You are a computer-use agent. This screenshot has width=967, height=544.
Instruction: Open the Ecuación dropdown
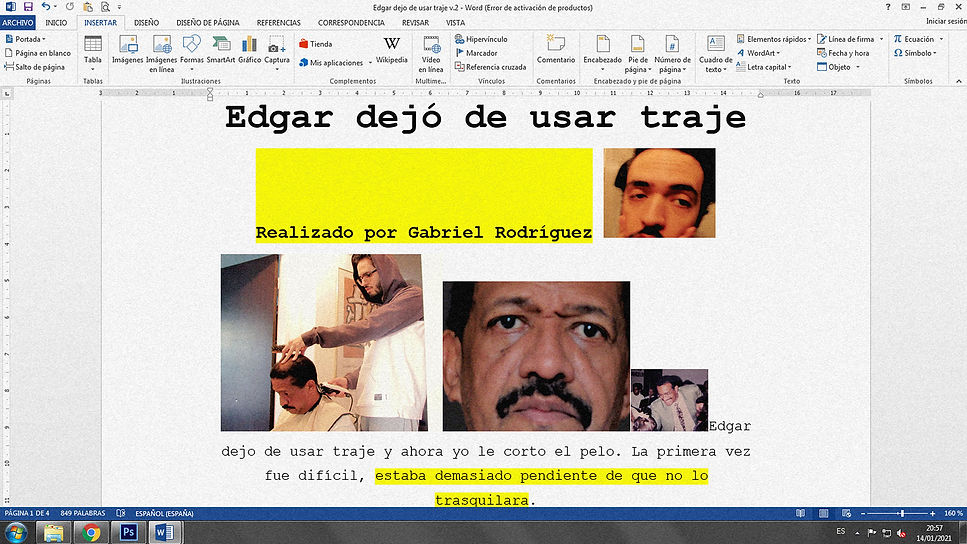[x=918, y=39]
